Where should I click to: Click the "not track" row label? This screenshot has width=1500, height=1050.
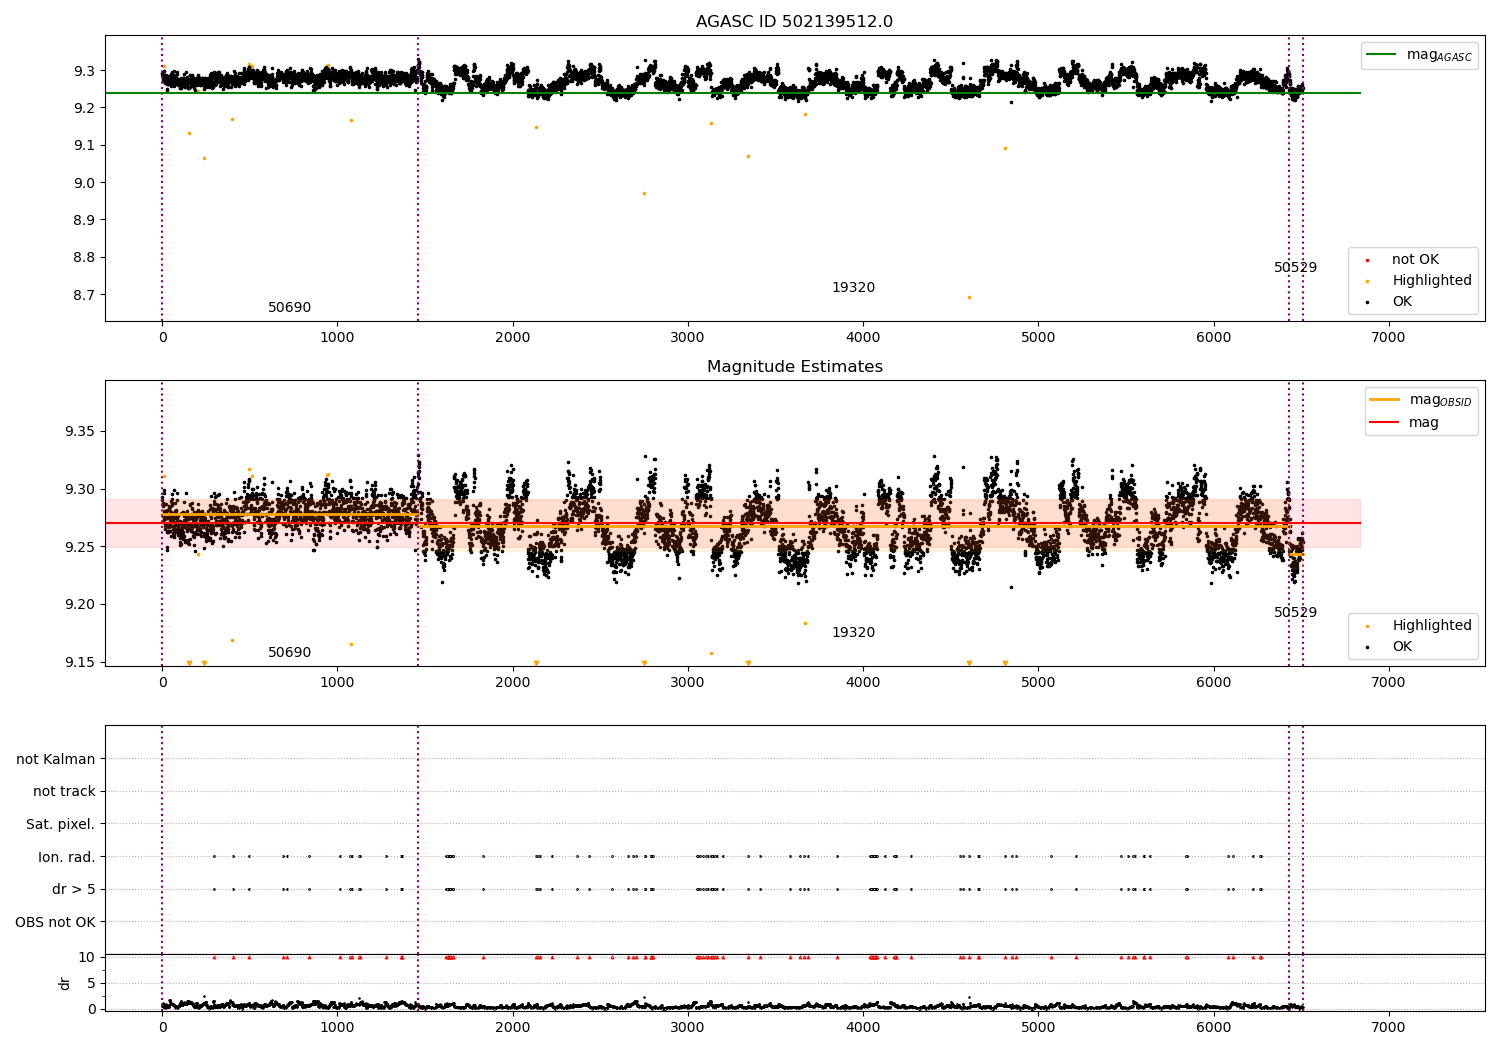(x=64, y=792)
